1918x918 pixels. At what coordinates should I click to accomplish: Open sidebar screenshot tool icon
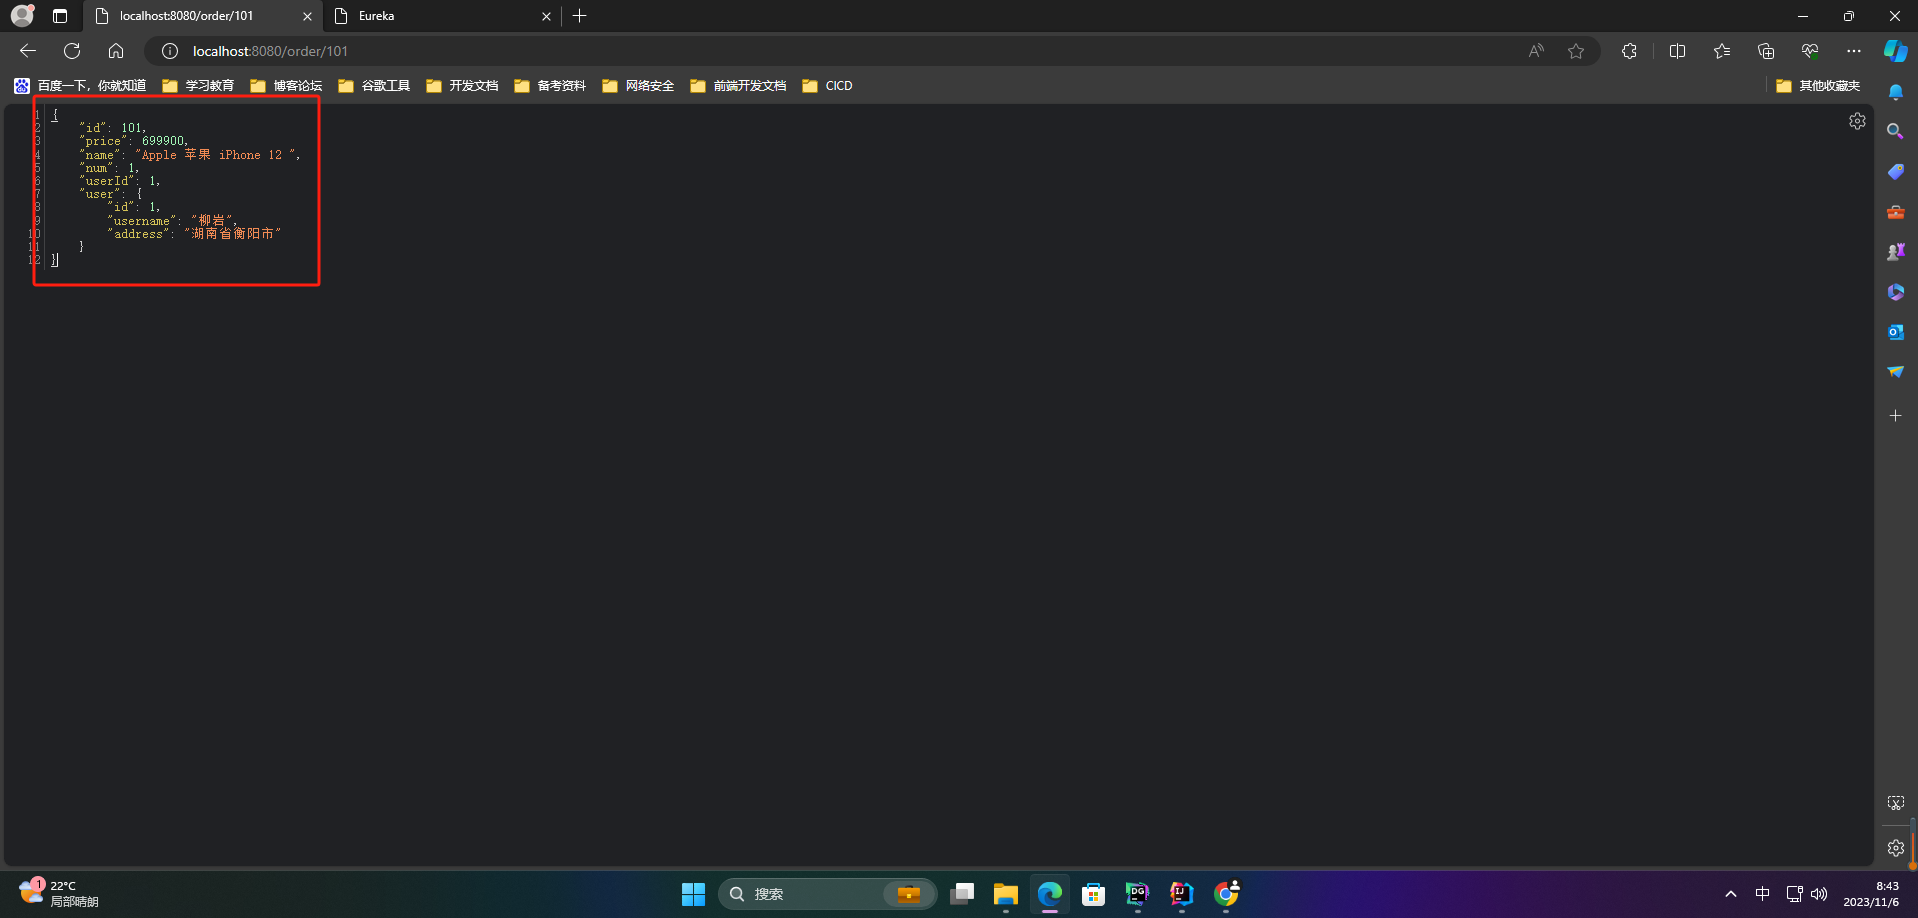[1895, 803]
